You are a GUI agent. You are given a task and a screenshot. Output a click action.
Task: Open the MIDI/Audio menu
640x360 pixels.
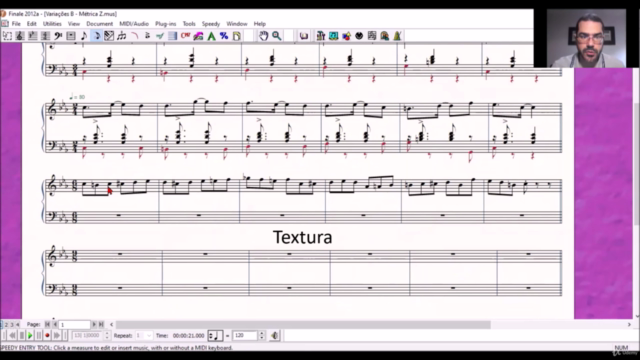click(134, 24)
